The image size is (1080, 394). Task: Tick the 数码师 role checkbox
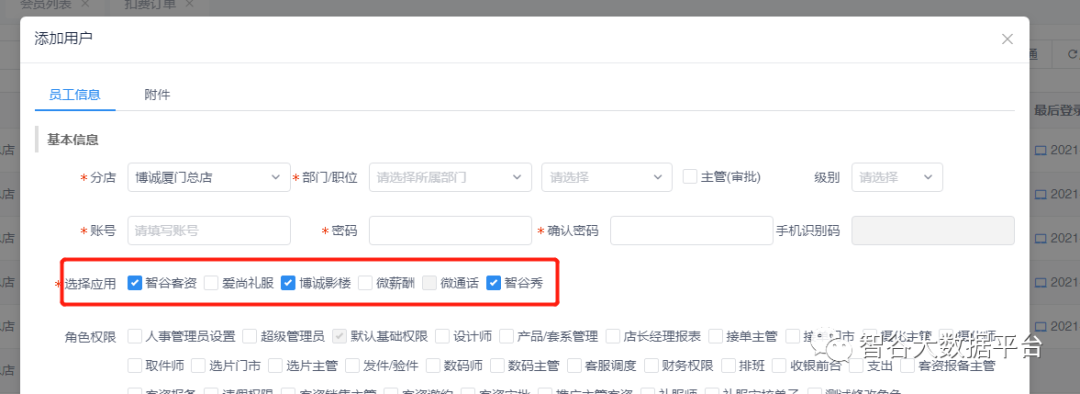coord(433,365)
